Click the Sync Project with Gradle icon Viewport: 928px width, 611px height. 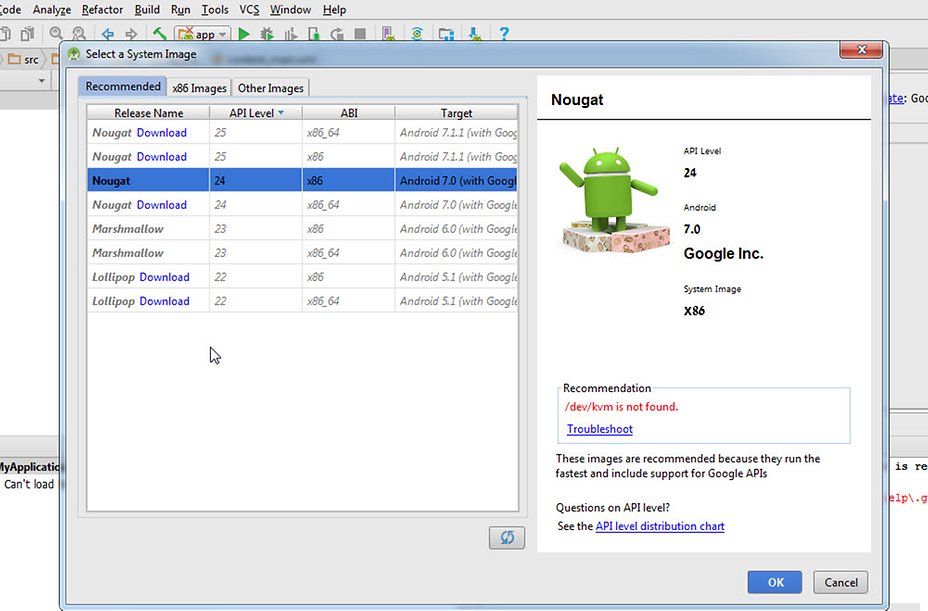[x=417, y=34]
